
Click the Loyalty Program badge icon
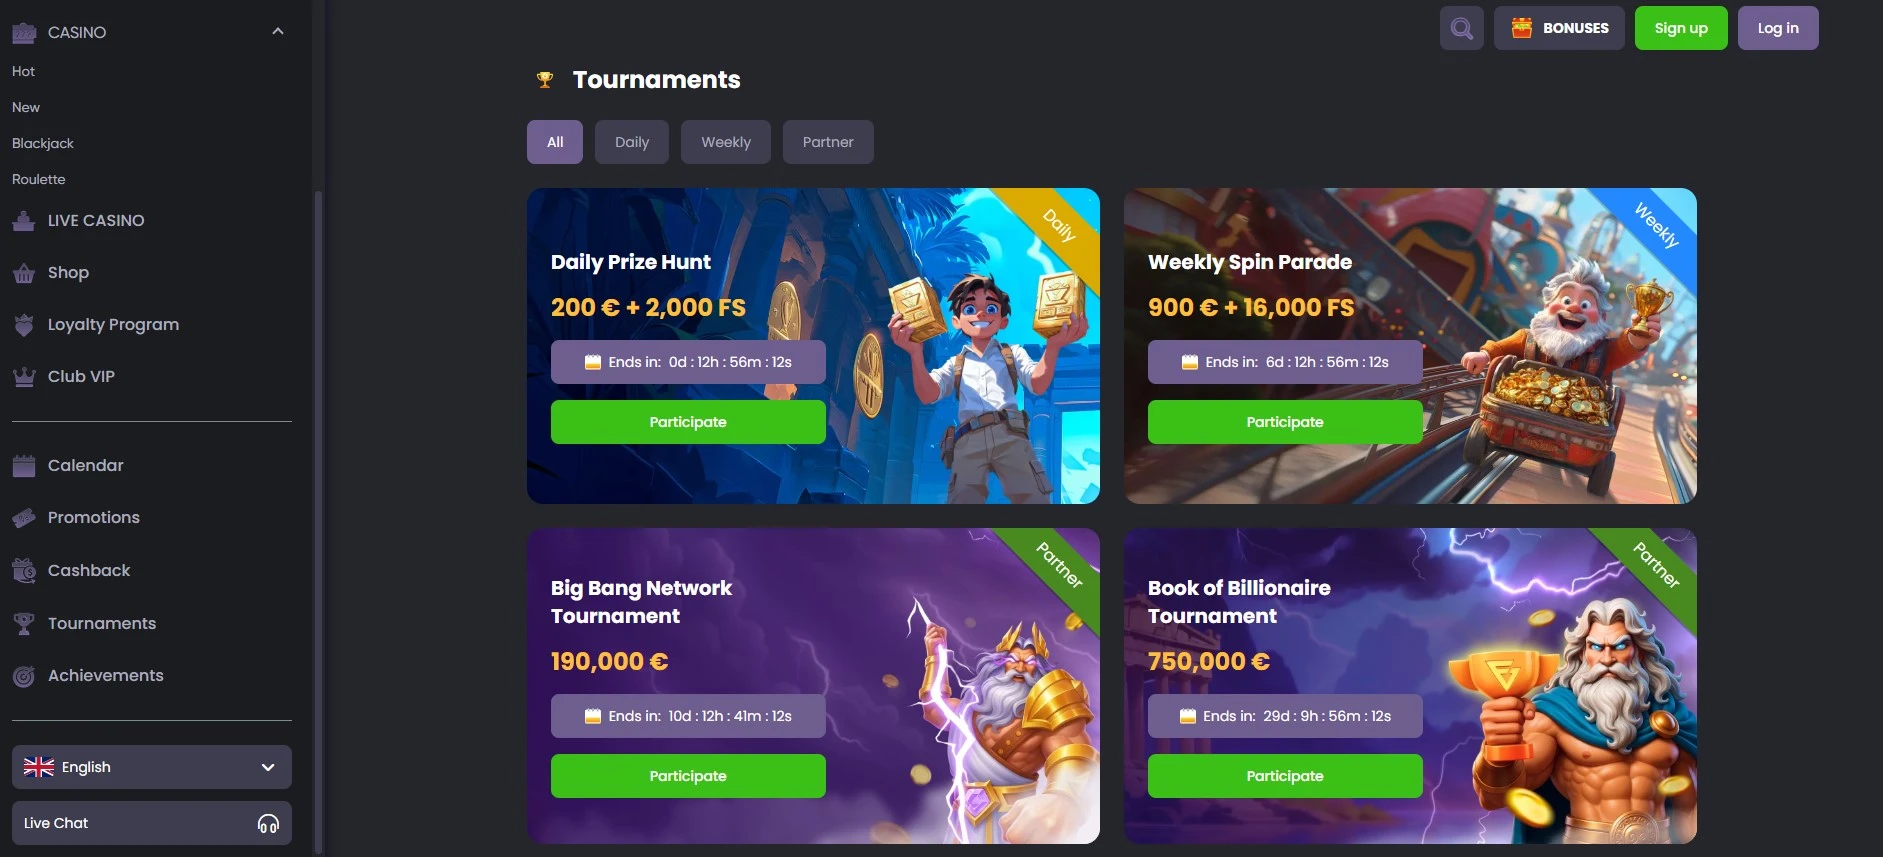point(24,325)
